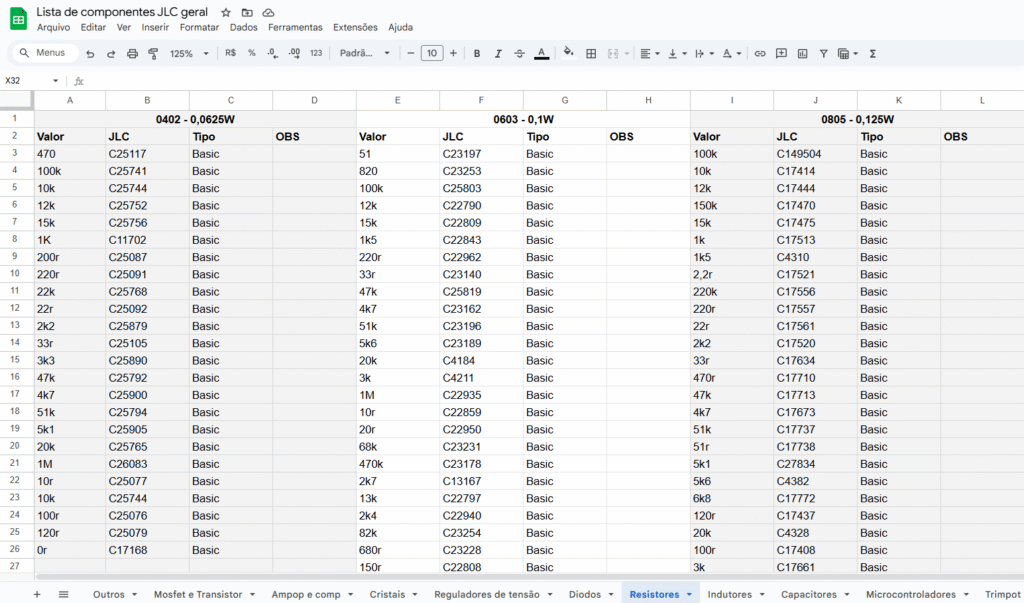The image size is (1024, 603).
Task: Open the Formatar menu
Action: [x=199, y=28]
